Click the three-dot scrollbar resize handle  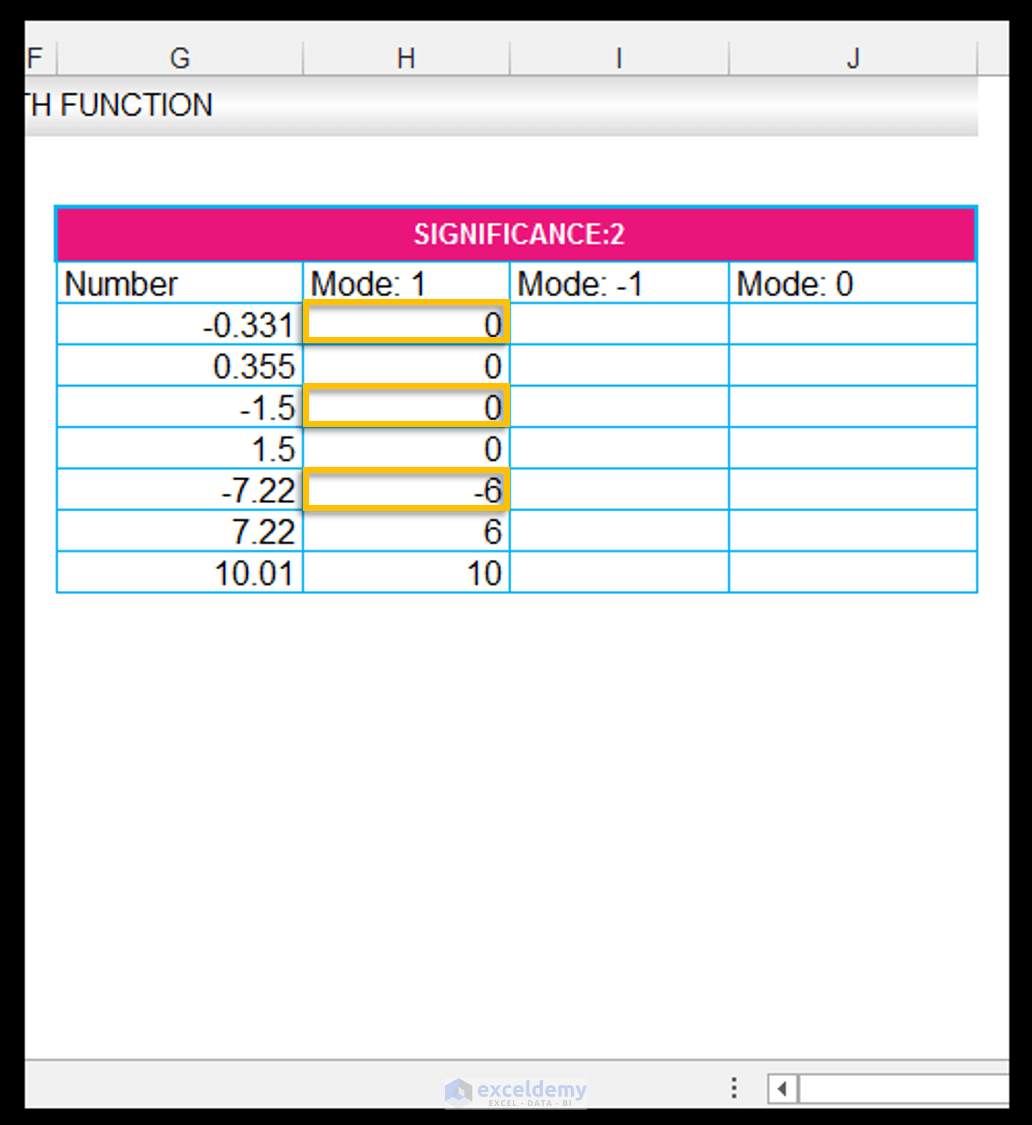(734, 1088)
